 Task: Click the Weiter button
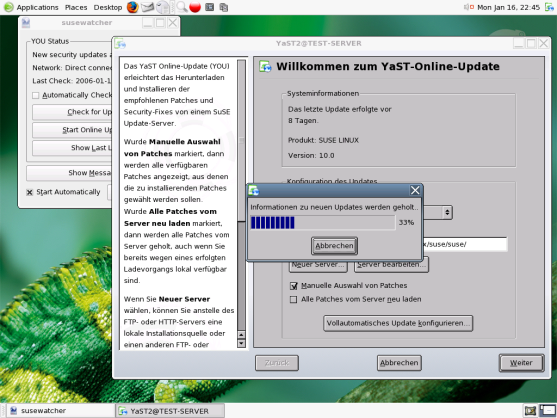tap(521, 363)
